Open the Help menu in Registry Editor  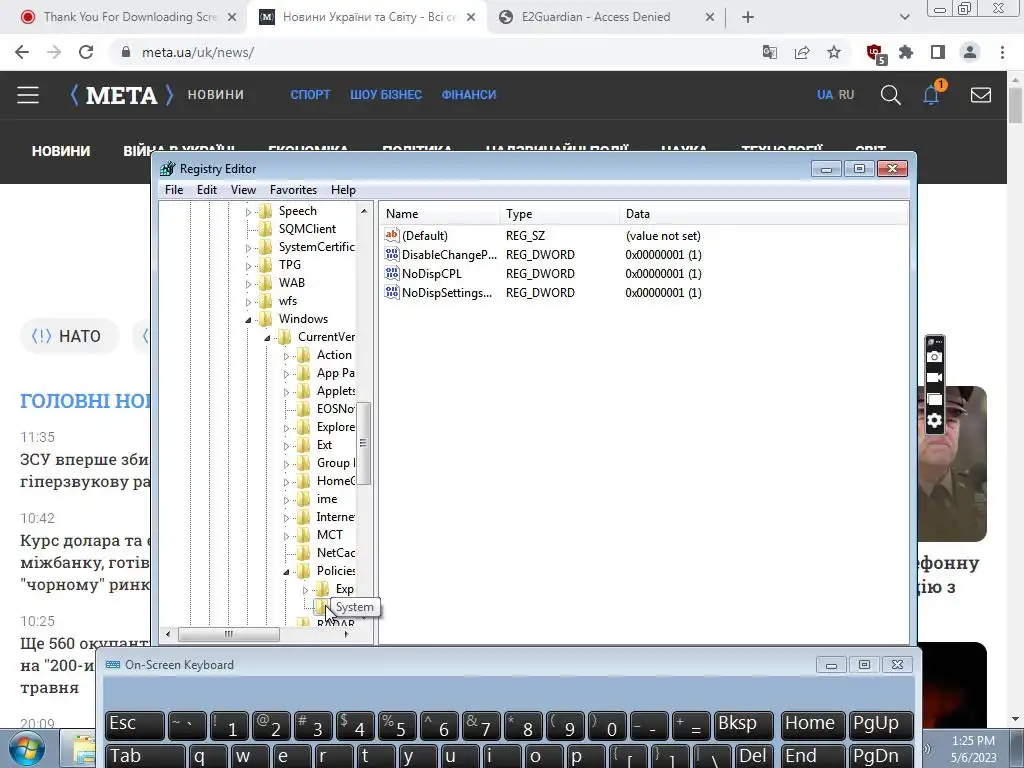tap(343, 190)
